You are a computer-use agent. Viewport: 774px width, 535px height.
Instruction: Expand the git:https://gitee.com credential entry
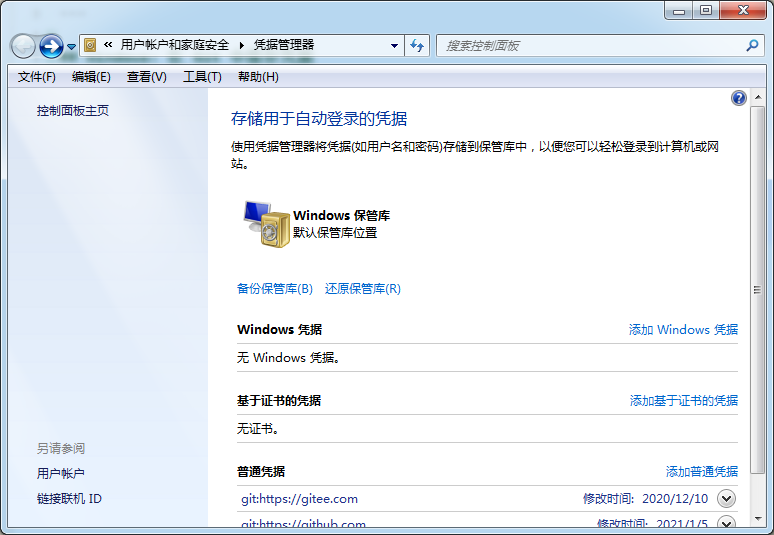pos(727,498)
